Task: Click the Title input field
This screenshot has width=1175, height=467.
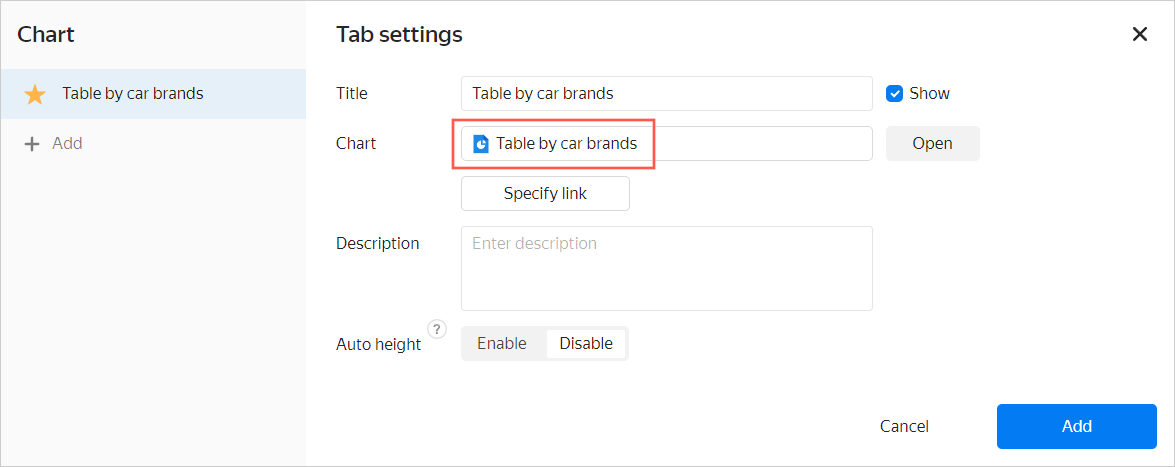Action: [x=666, y=94]
